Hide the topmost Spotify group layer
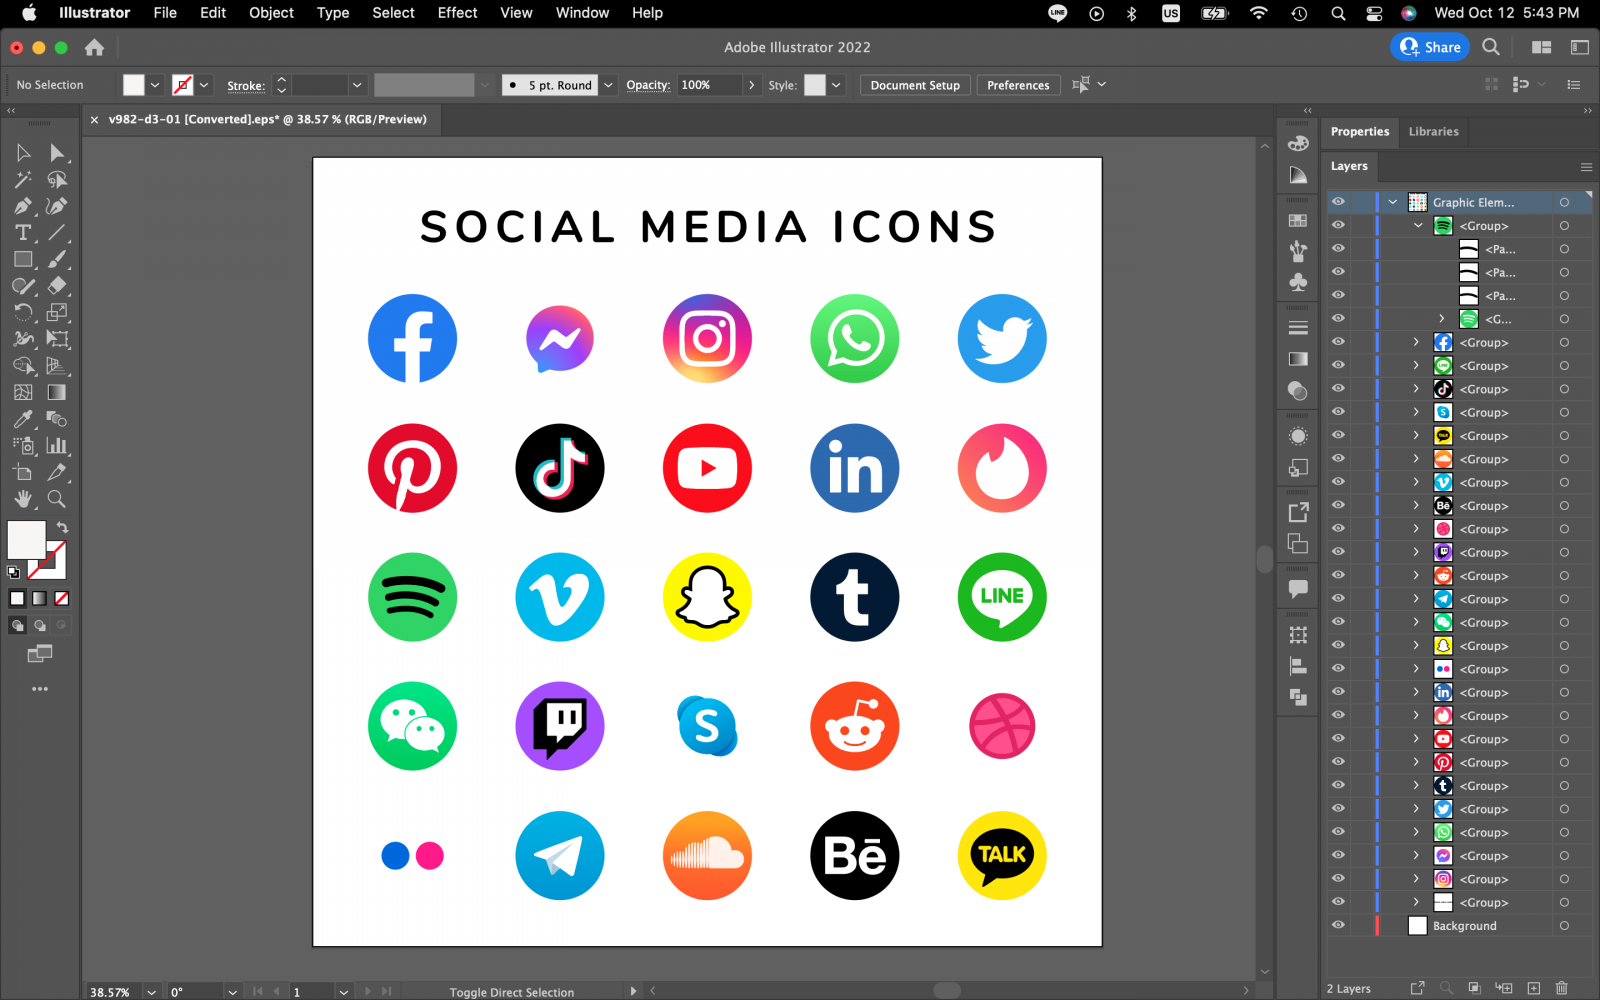The height and width of the screenshot is (1000, 1600). coord(1338,226)
